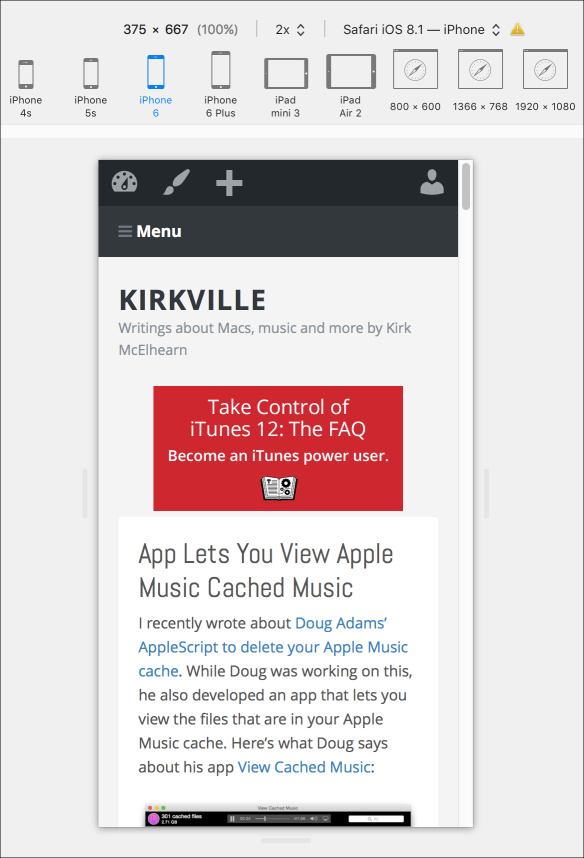
Task: Switch to 800 × 600 window size
Action: pos(415,80)
